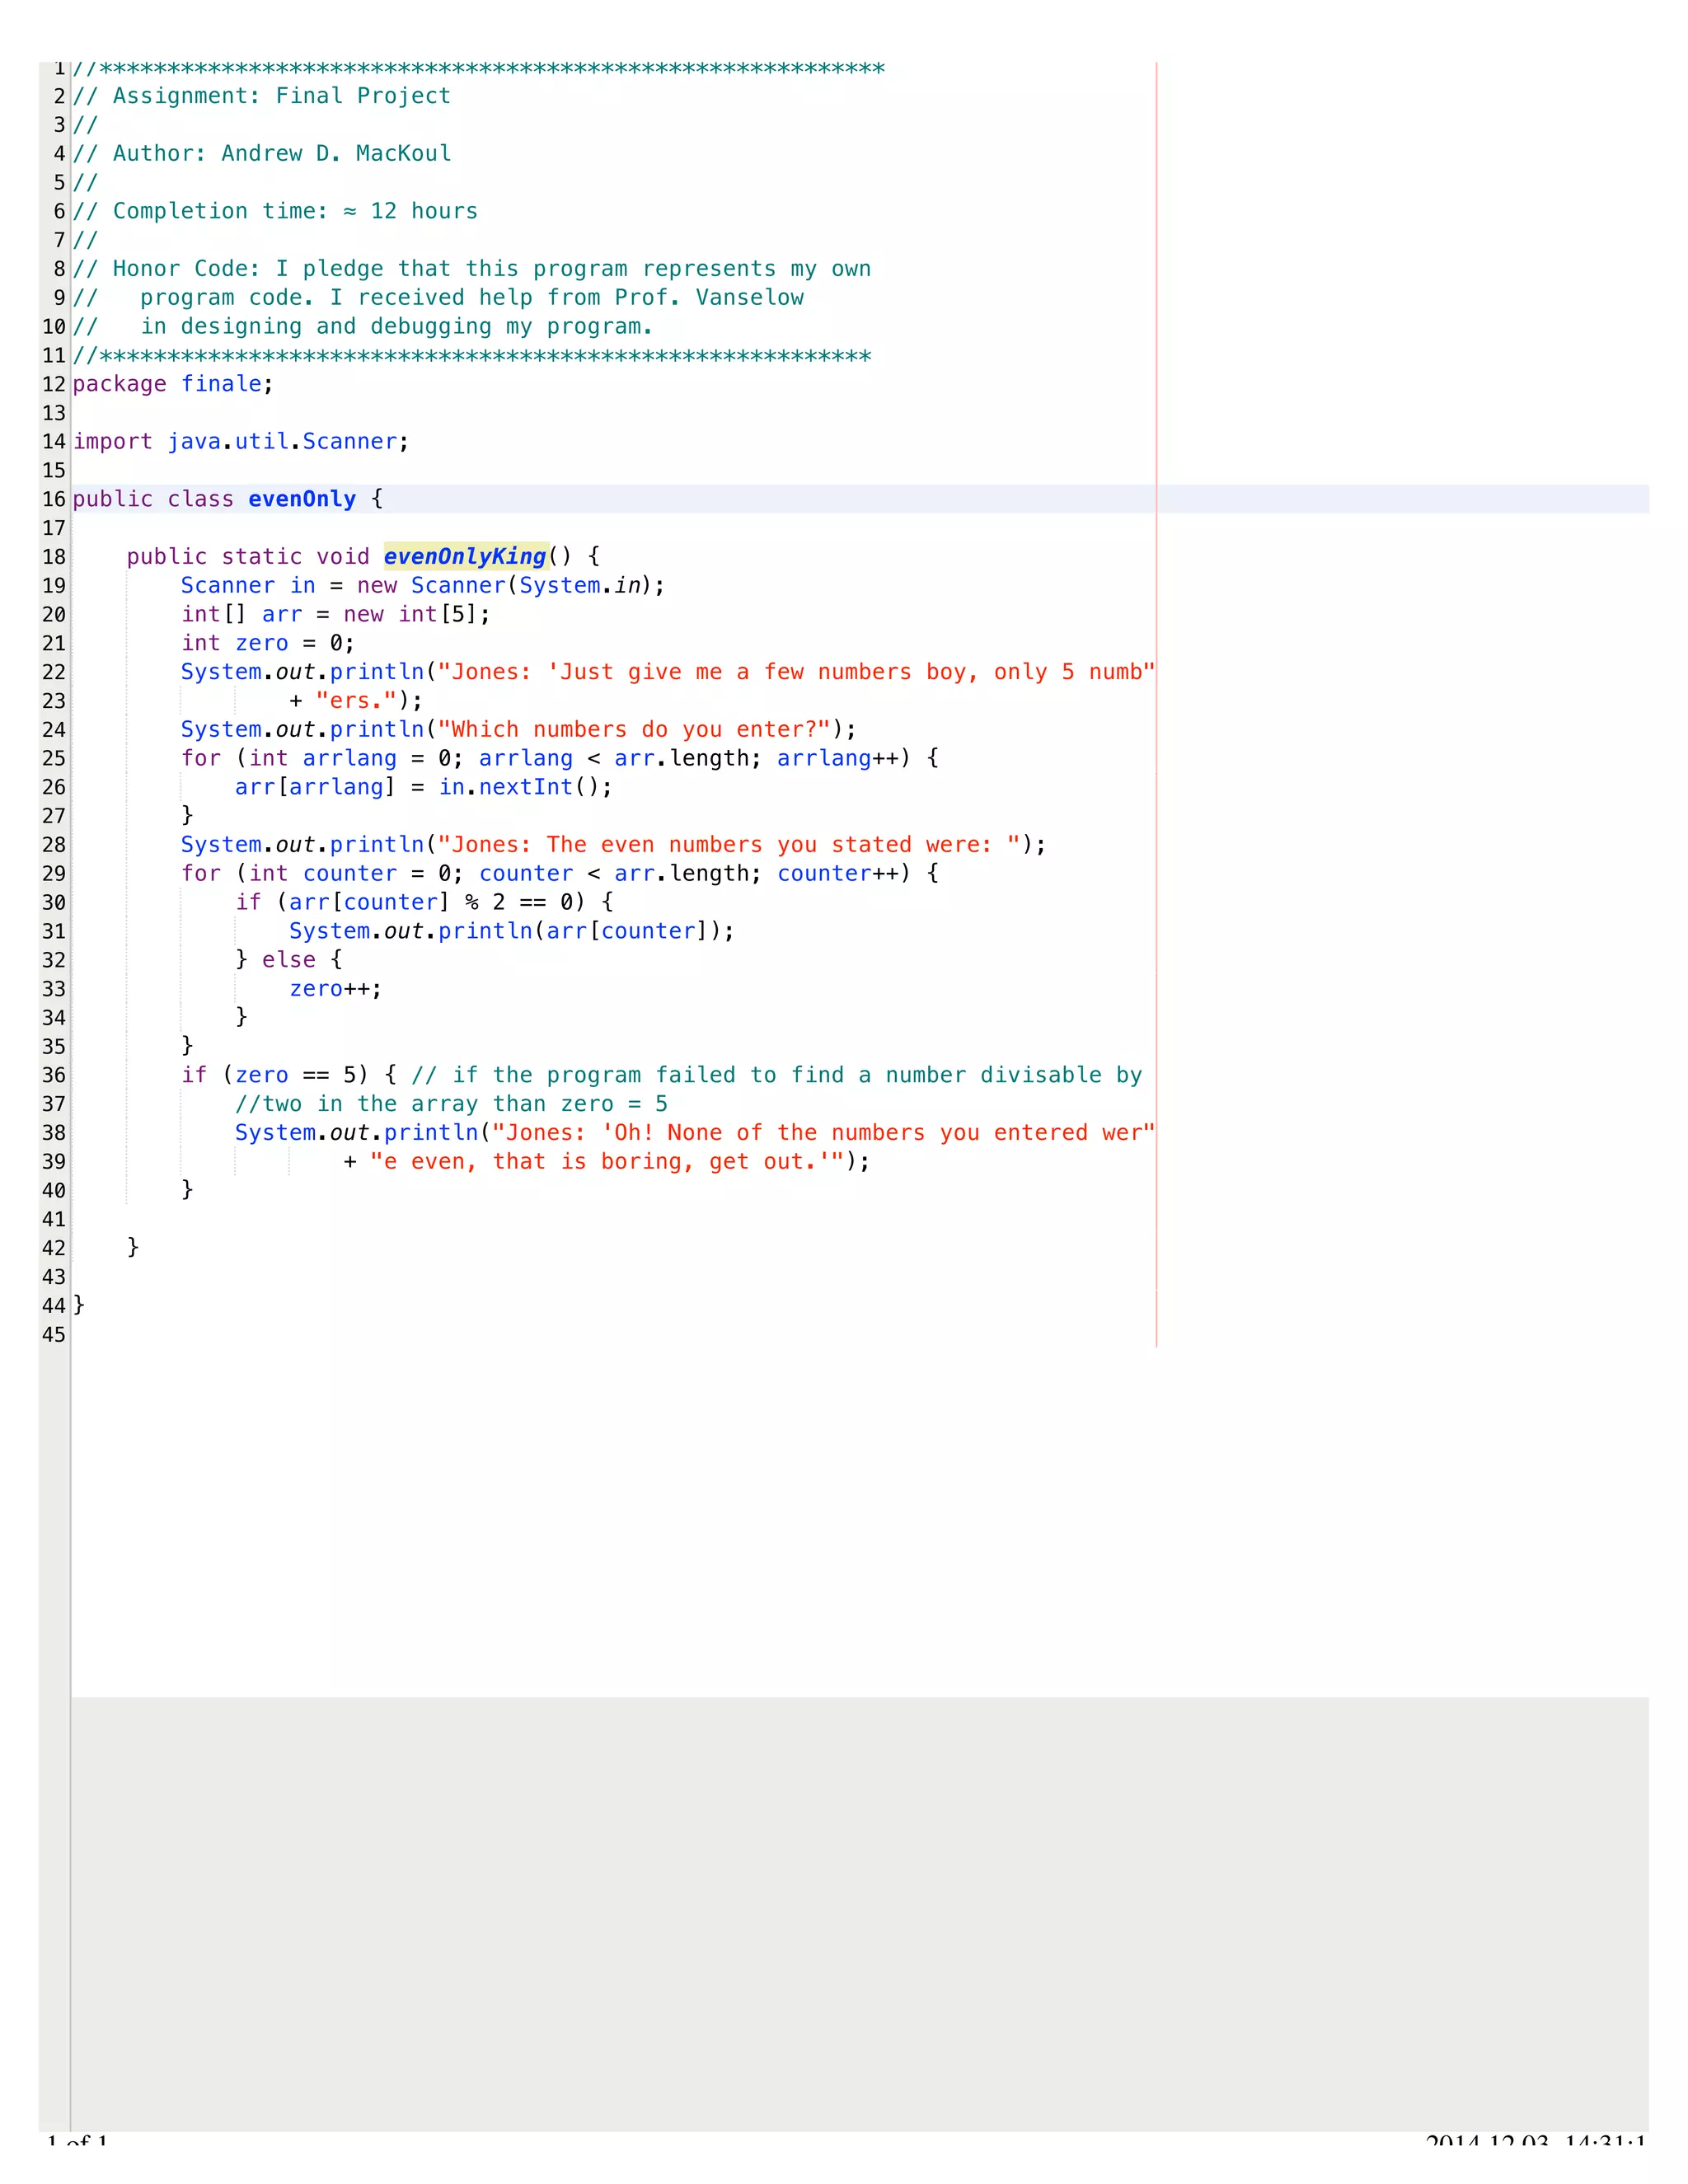Click the "int zero = 0;" declaration
This screenshot has width=1688, height=2184.
pyautogui.click(x=268, y=643)
